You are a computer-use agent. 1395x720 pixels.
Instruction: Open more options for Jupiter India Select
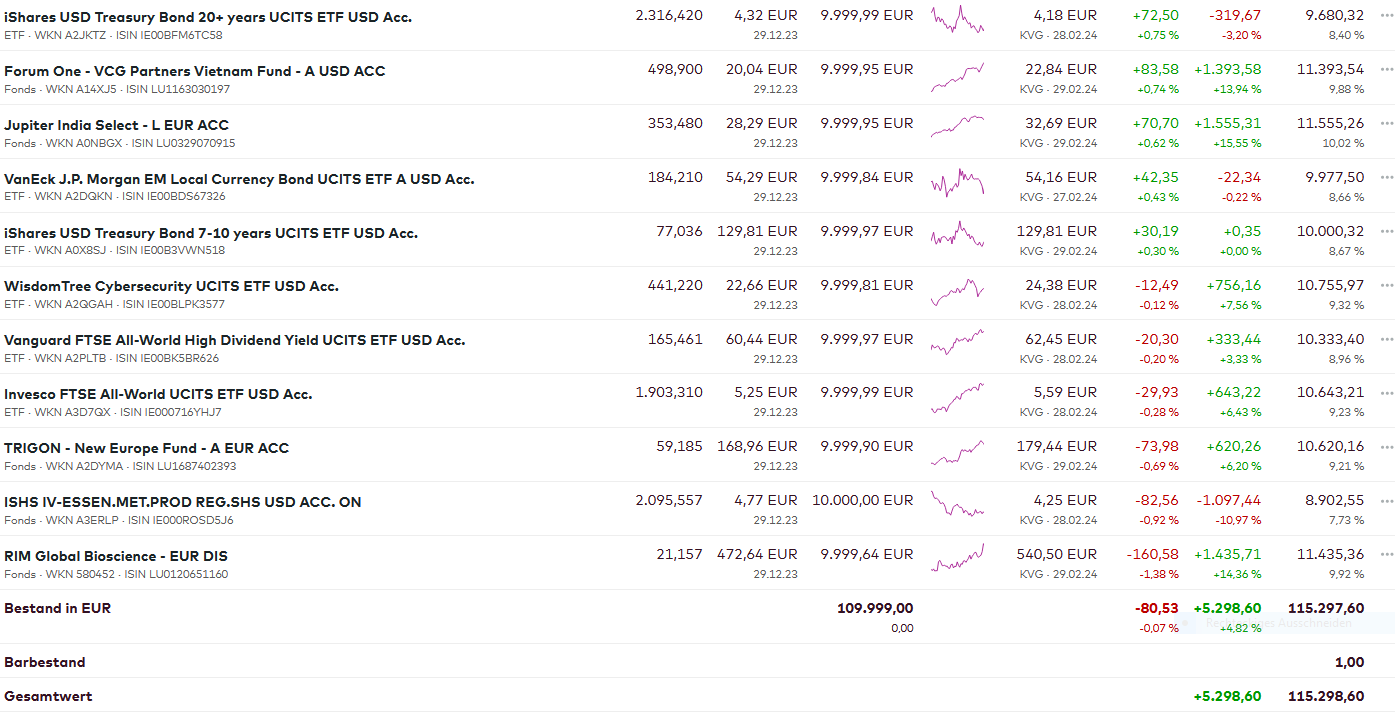tap(1385, 124)
